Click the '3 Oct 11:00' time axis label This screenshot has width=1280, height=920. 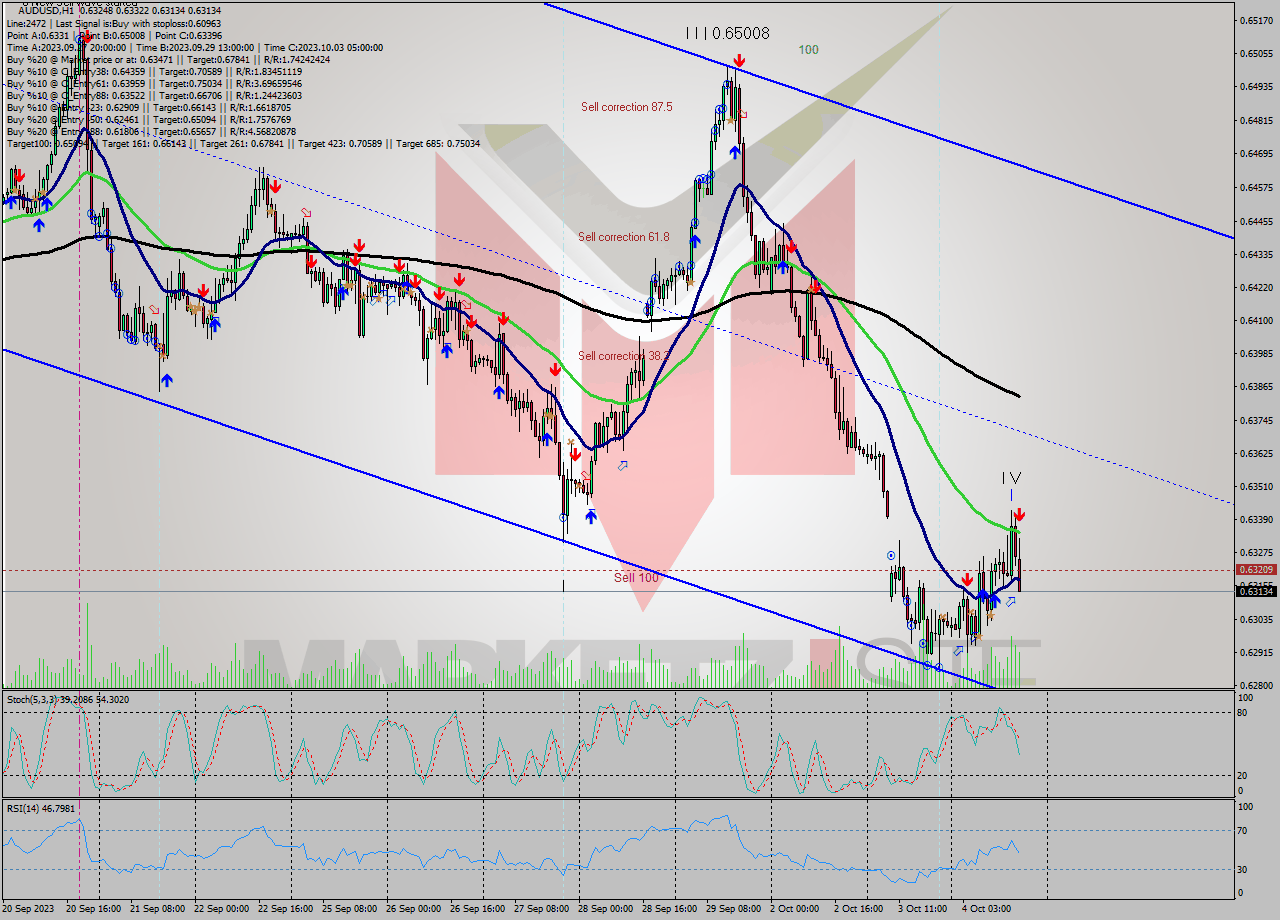click(x=923, y=908)
